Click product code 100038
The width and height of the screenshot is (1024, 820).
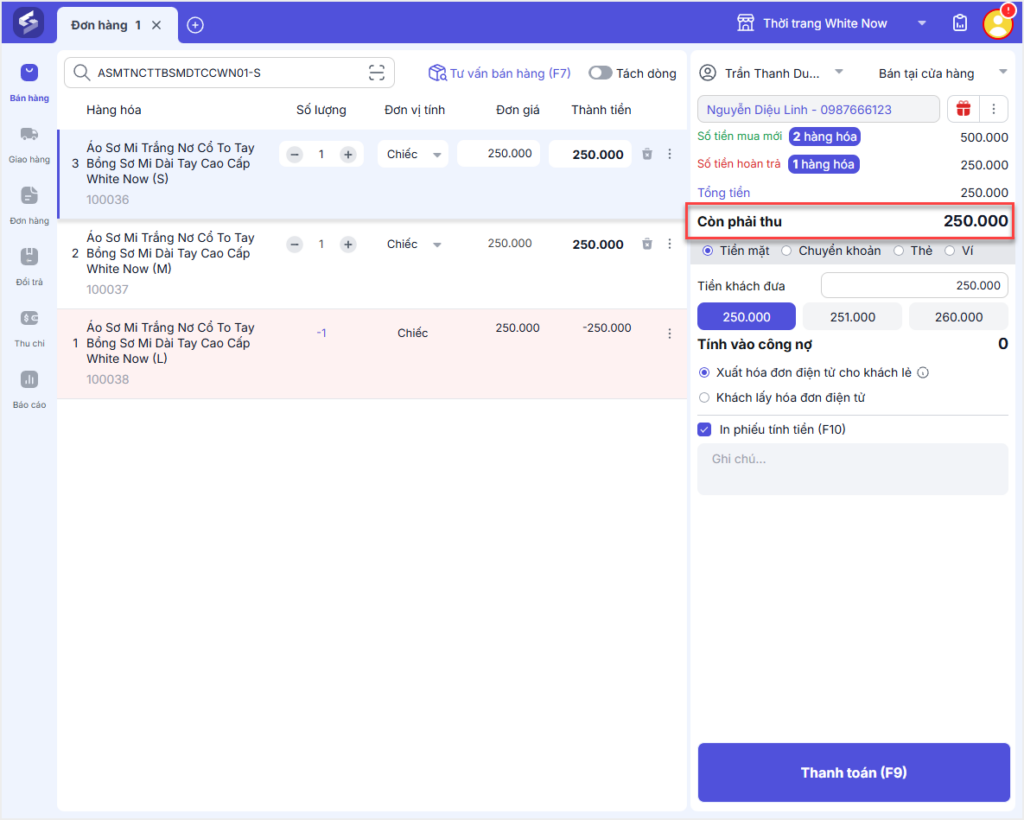108,379
